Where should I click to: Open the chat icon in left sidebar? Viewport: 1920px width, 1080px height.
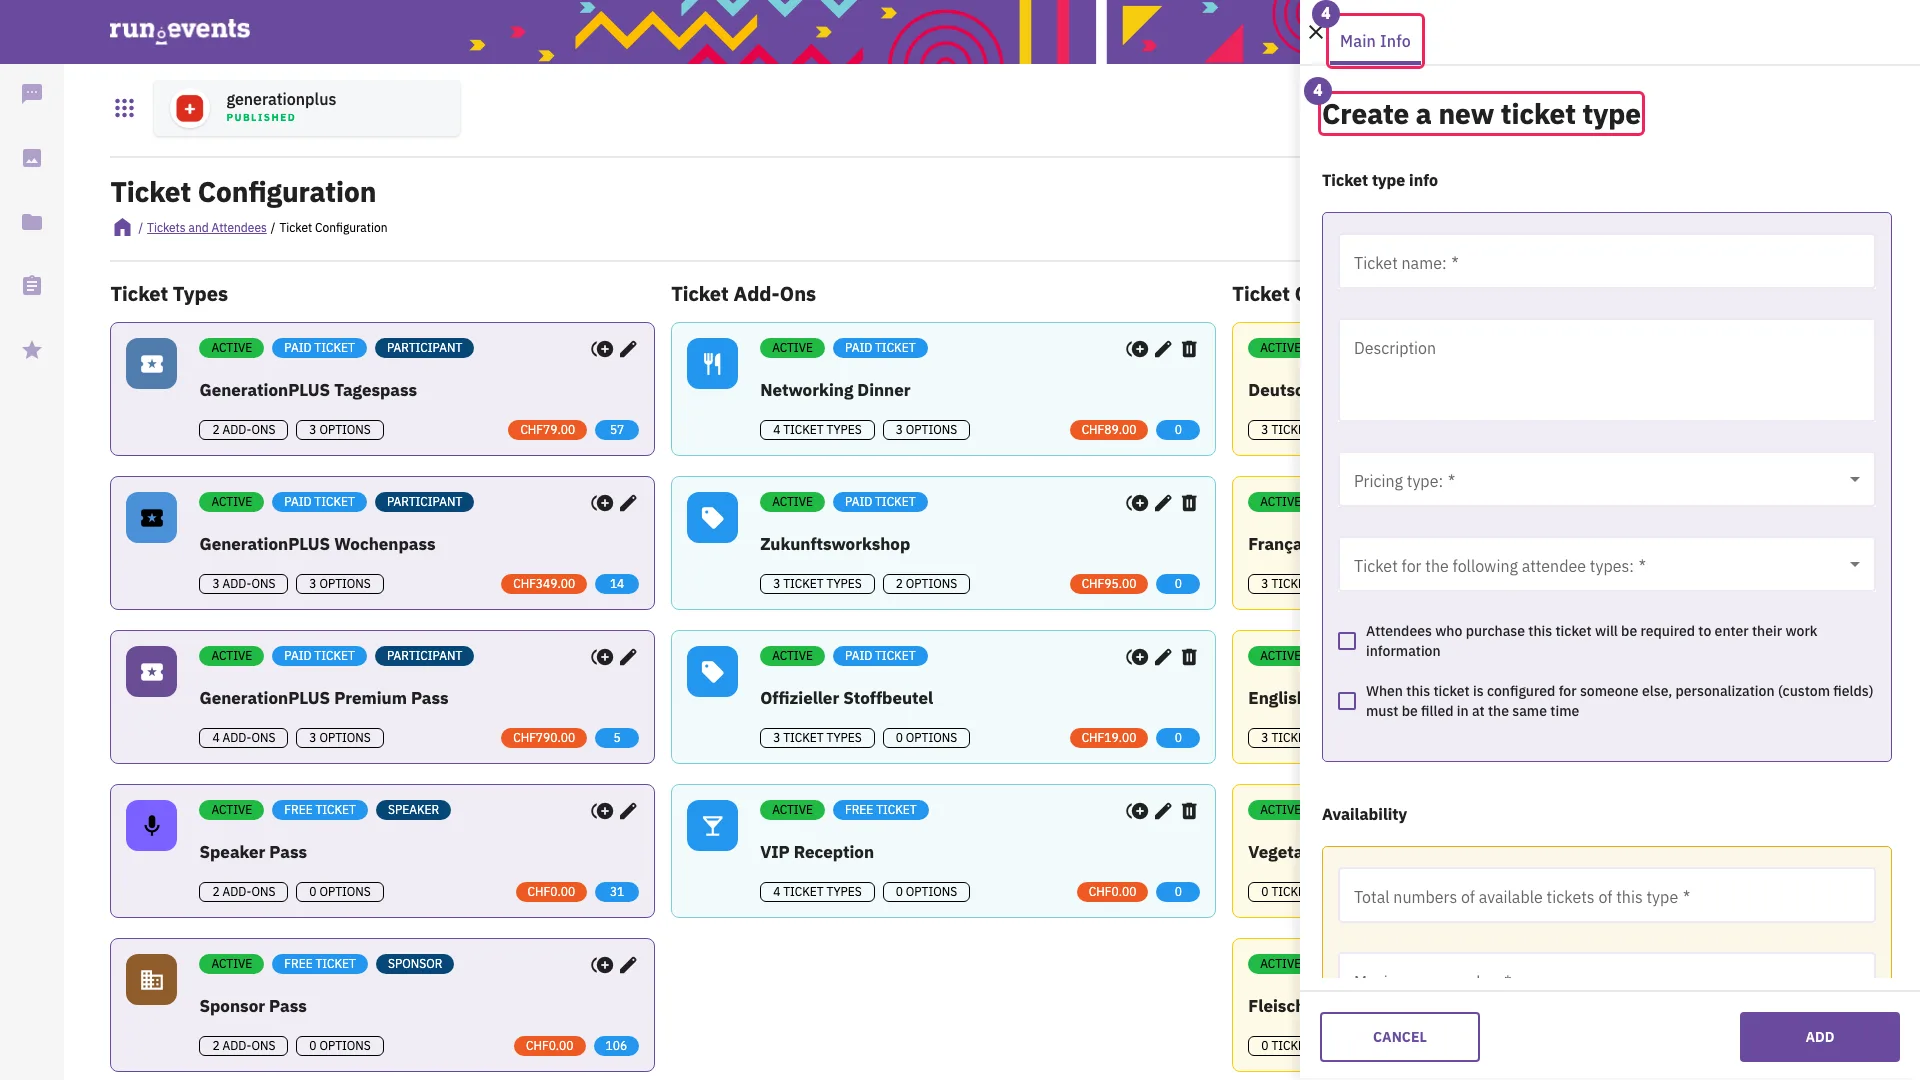[32, 94]
